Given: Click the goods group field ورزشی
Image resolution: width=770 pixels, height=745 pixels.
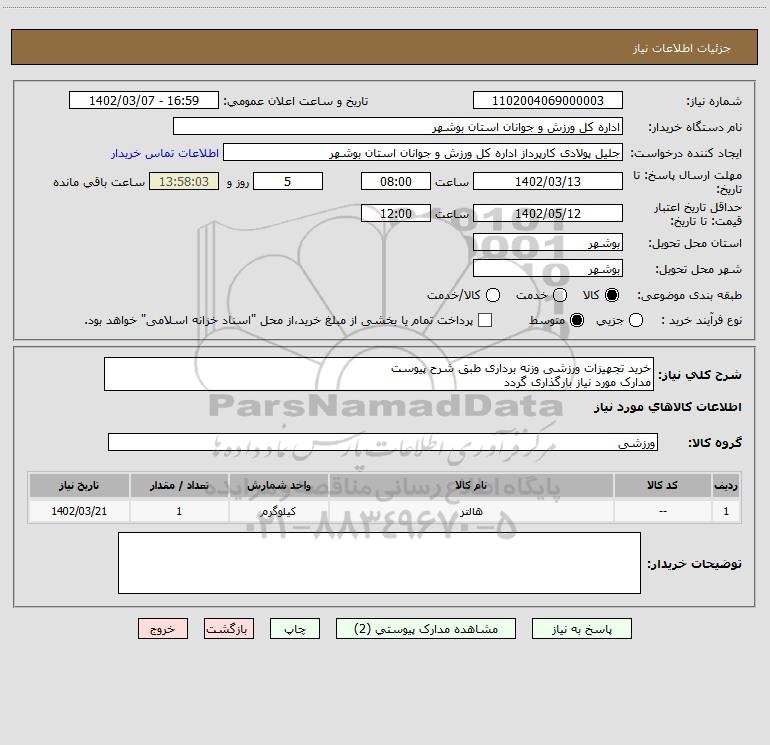Looking at the screenshot, I should click(383, 442).
